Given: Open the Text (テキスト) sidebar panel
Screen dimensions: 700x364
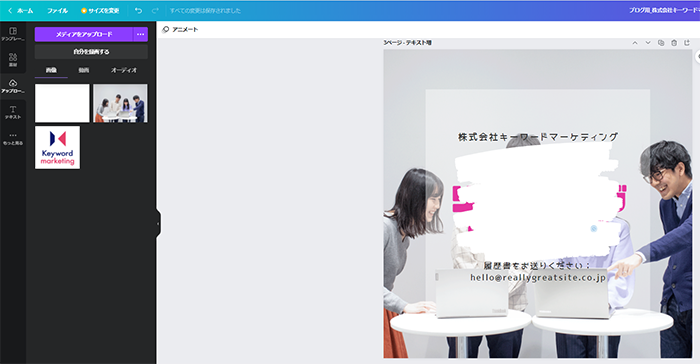Looking at the screenshot, I should pos(13,112).
